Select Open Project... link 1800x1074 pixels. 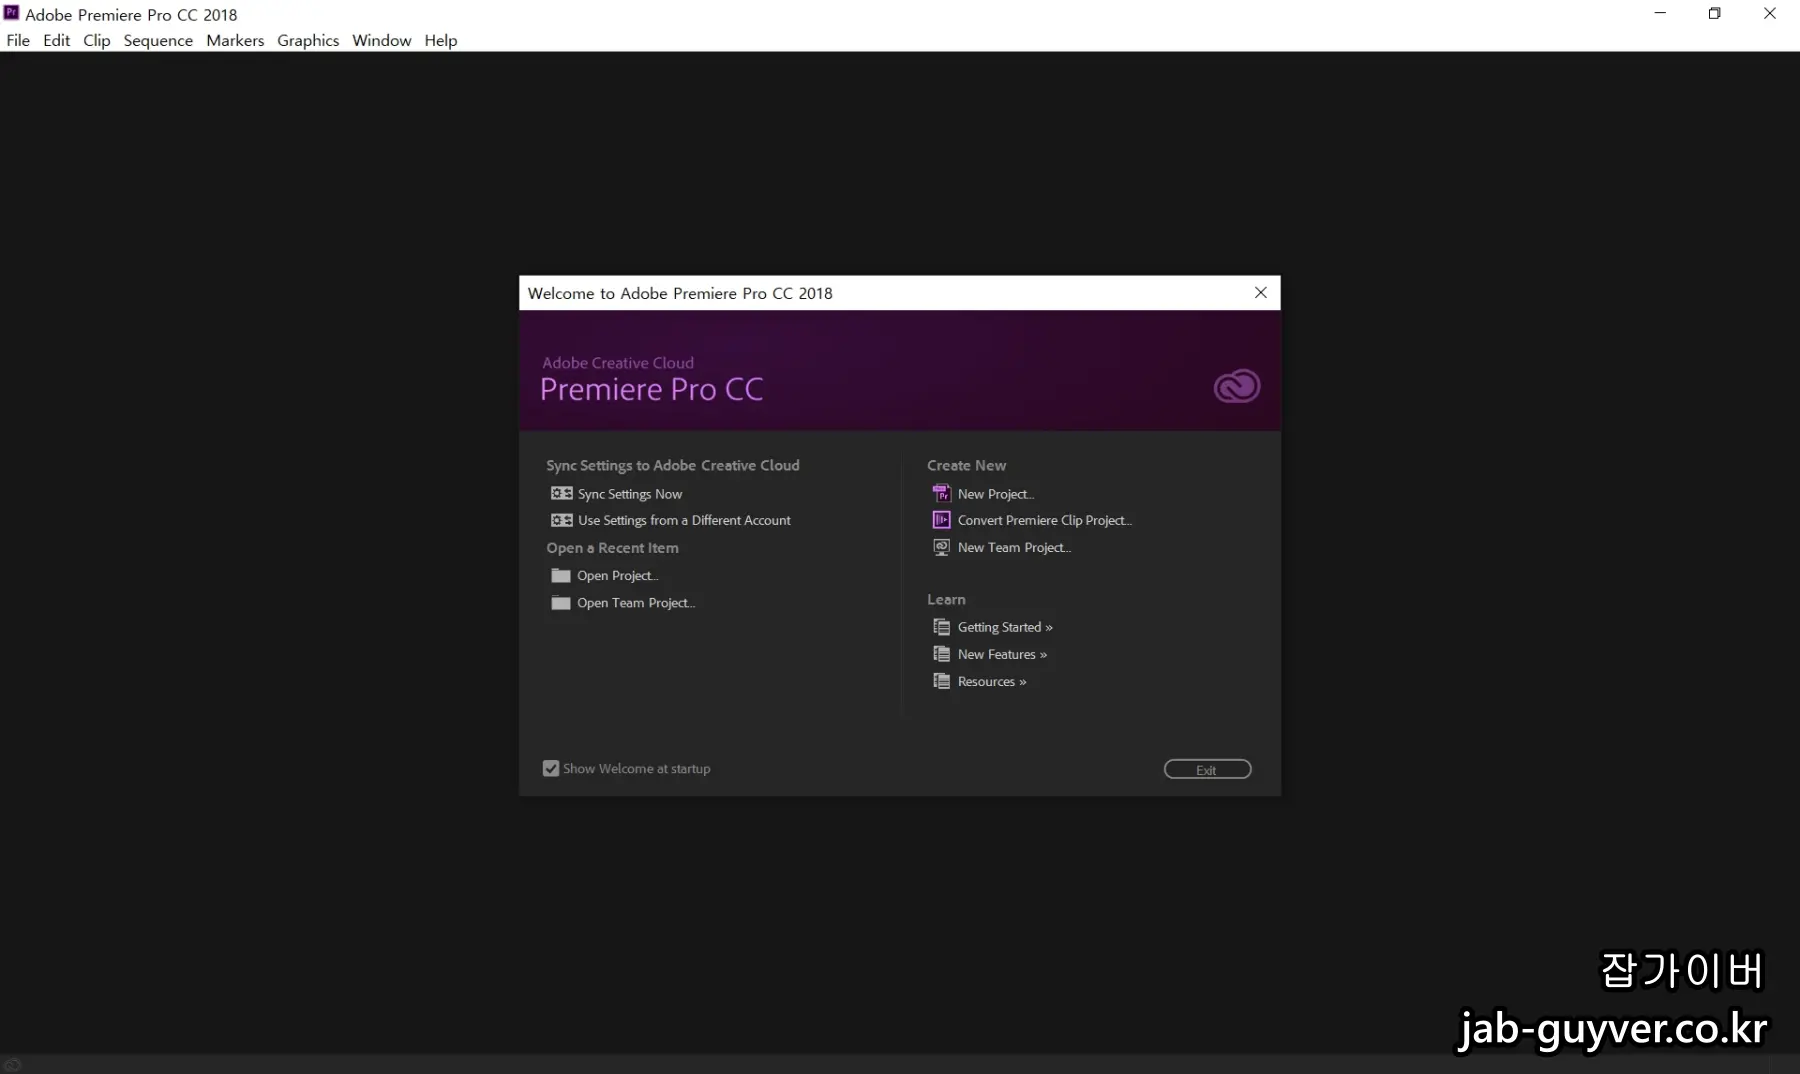617,576
